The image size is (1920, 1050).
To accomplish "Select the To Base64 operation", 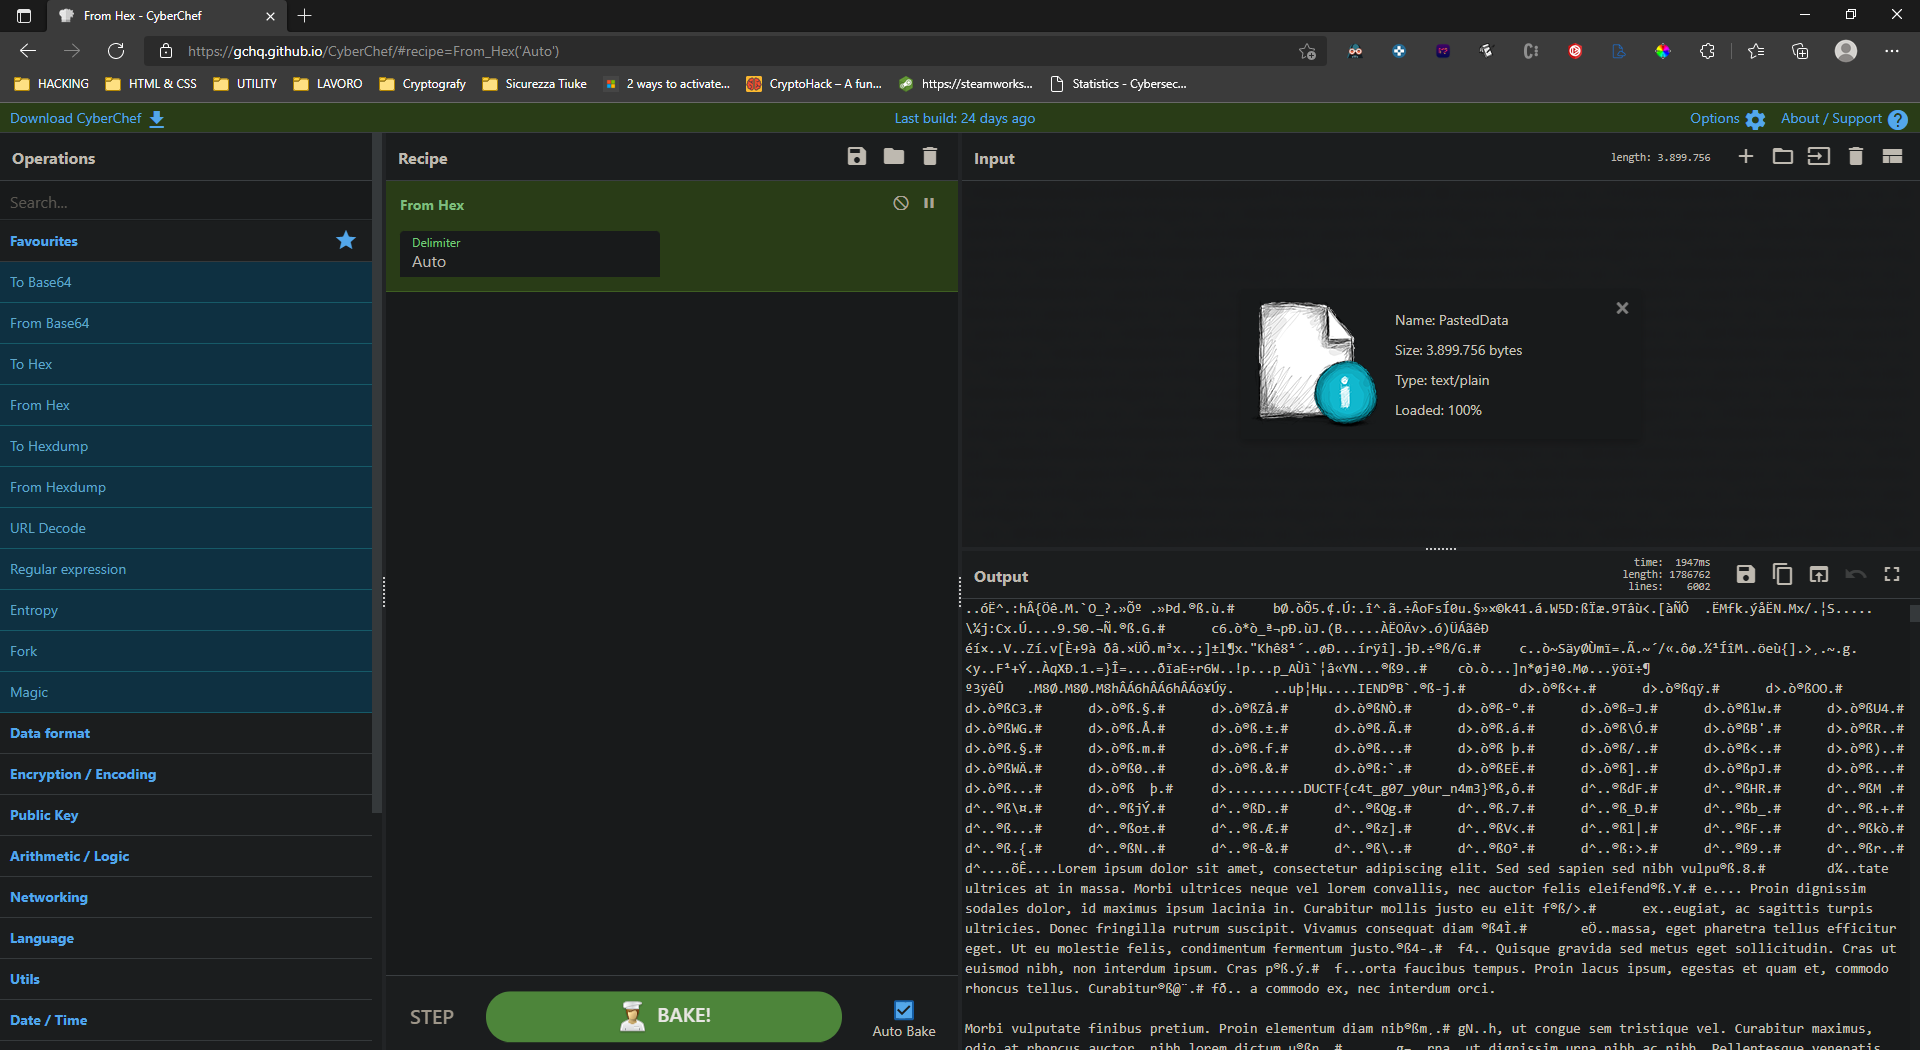I will tap(186, 282).
